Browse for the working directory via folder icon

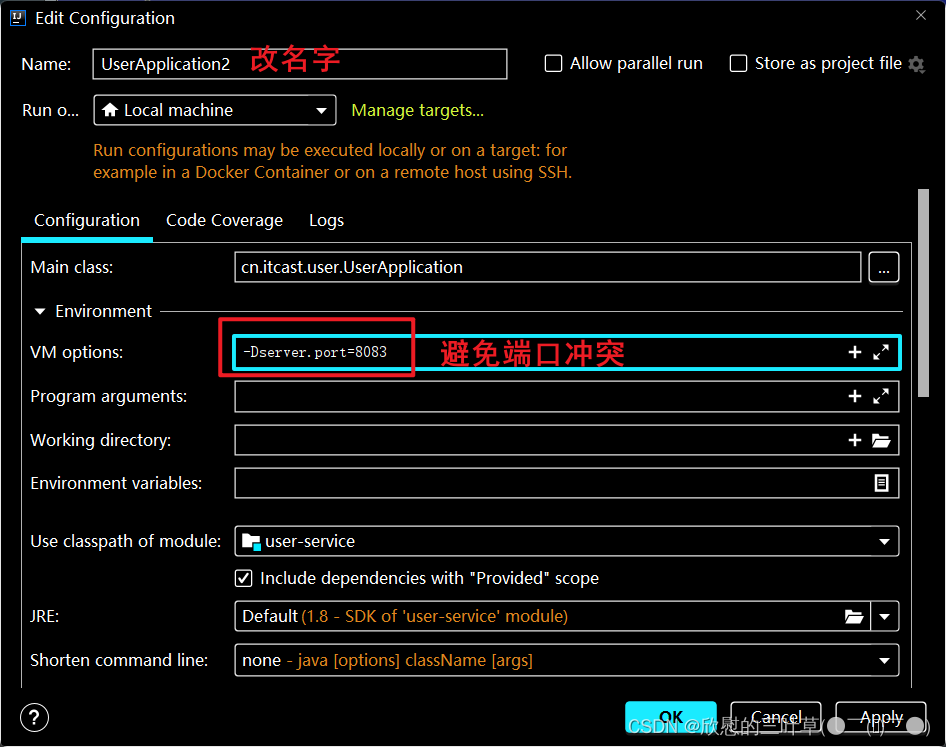881,440
